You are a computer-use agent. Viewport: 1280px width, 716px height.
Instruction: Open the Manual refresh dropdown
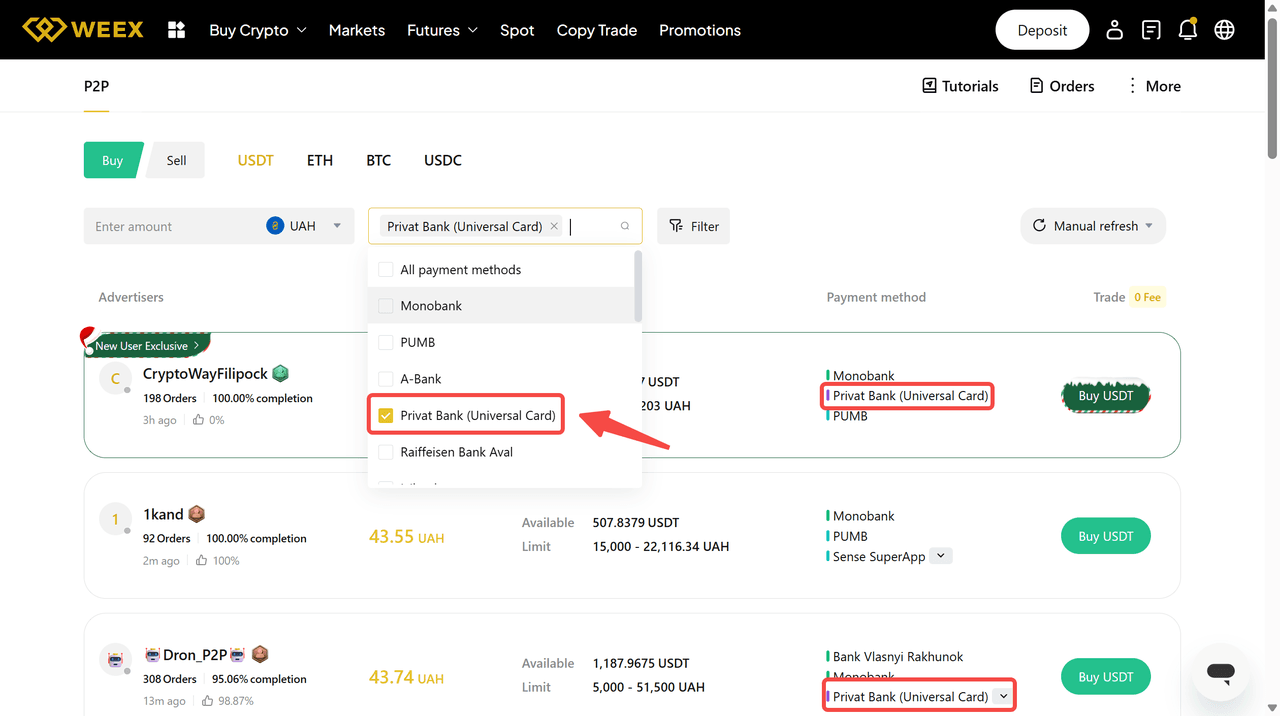1093,226
